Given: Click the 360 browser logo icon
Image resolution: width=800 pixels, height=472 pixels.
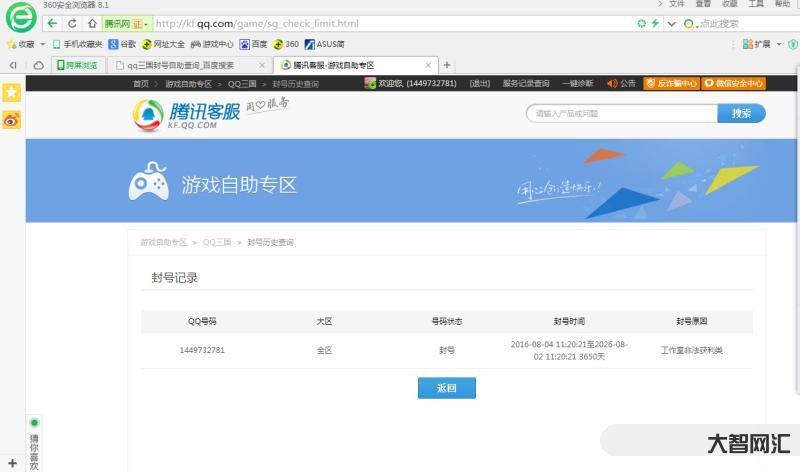Looking at the screenshot, I should pyautogui.click(x=22, y=21).
